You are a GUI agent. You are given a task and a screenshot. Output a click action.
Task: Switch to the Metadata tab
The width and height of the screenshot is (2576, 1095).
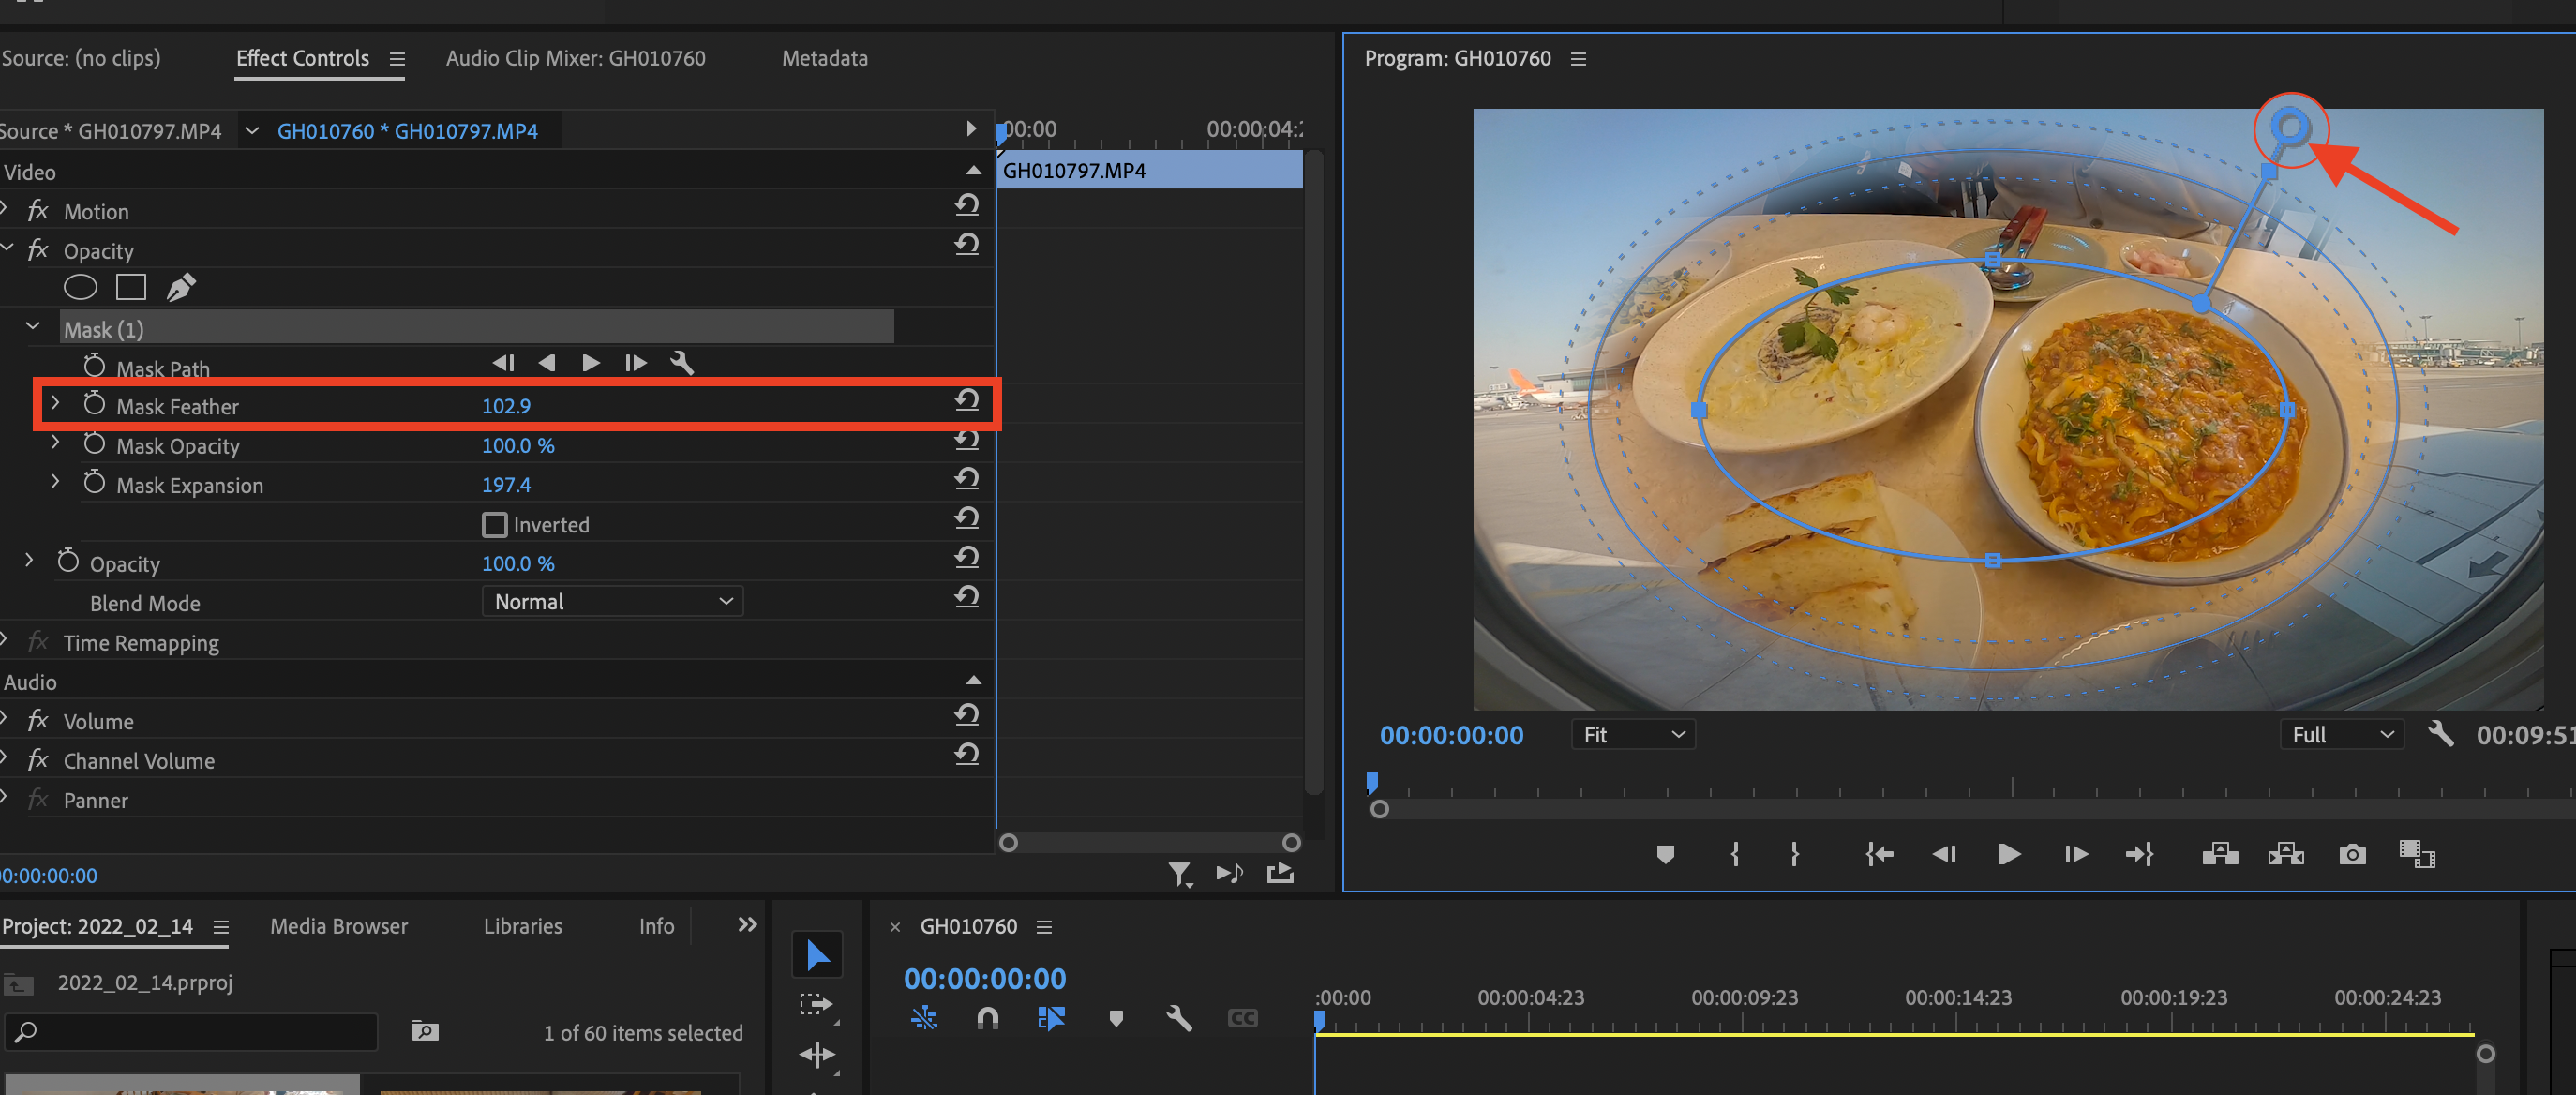coord(824,59)
